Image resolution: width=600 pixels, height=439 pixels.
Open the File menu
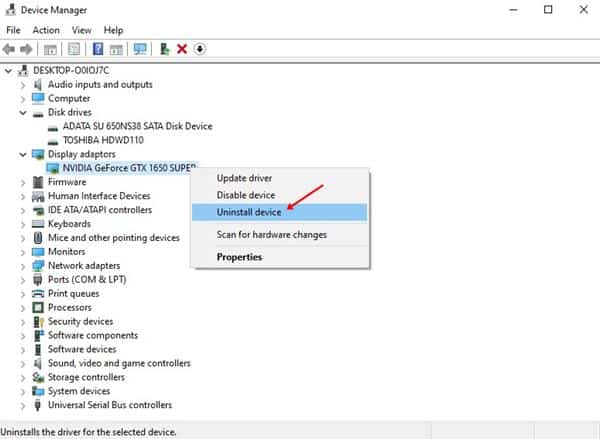pos(13,30)
